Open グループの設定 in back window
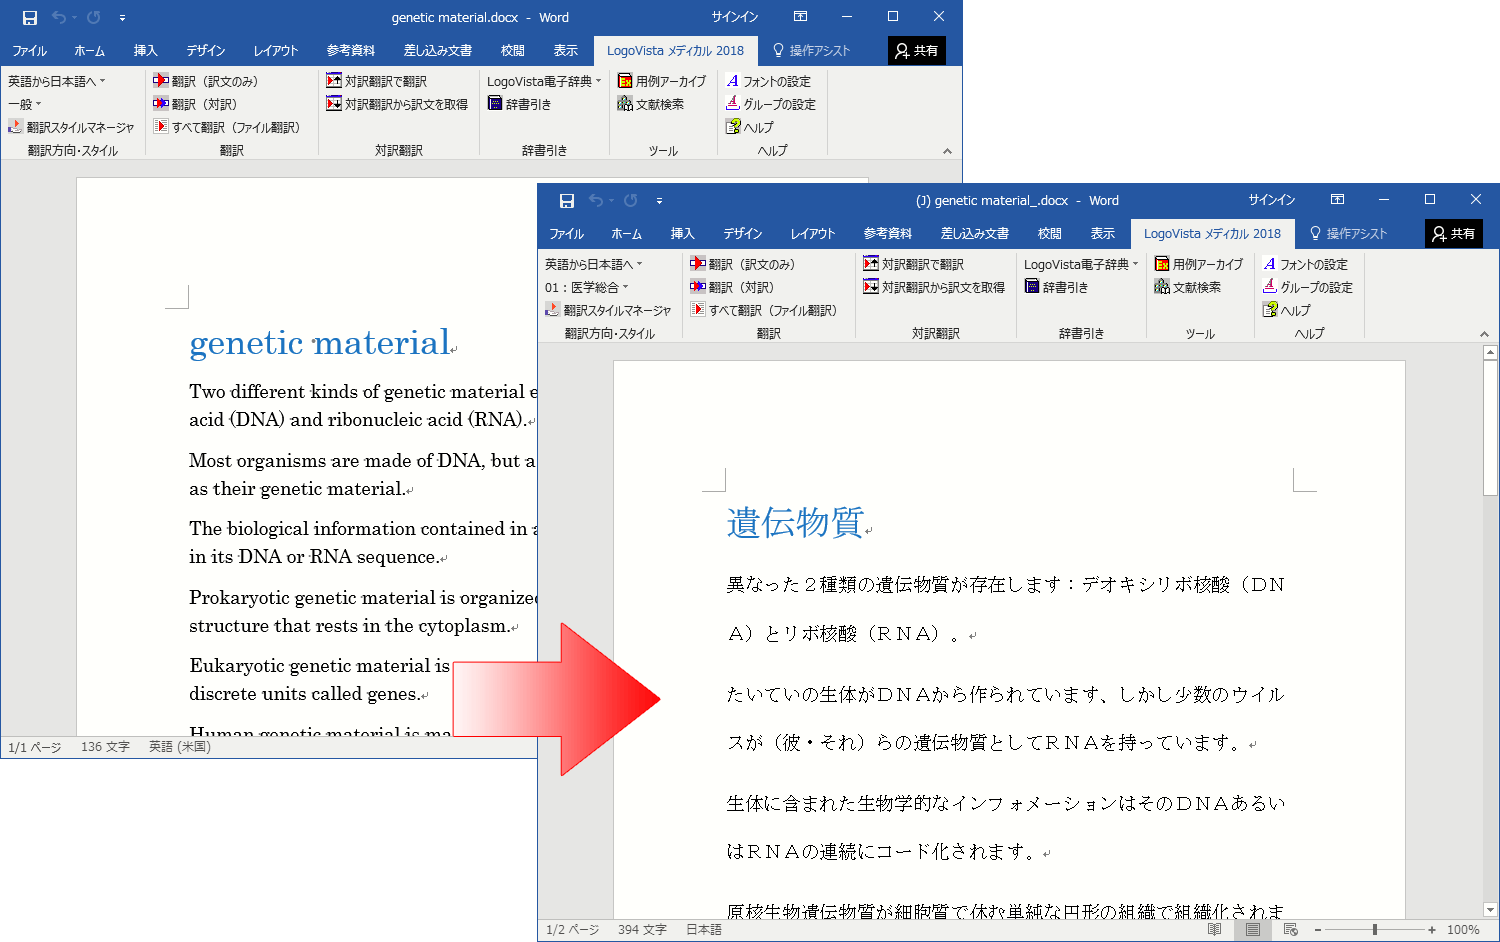The image size is (1500, 942). 771,104
